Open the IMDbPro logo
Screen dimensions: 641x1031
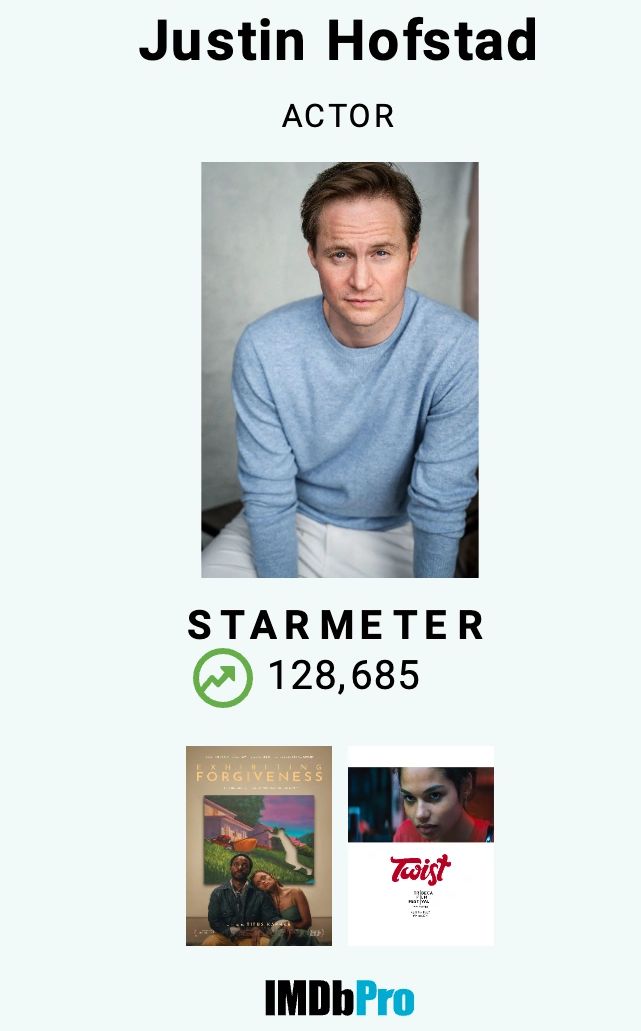pos(339,997)
